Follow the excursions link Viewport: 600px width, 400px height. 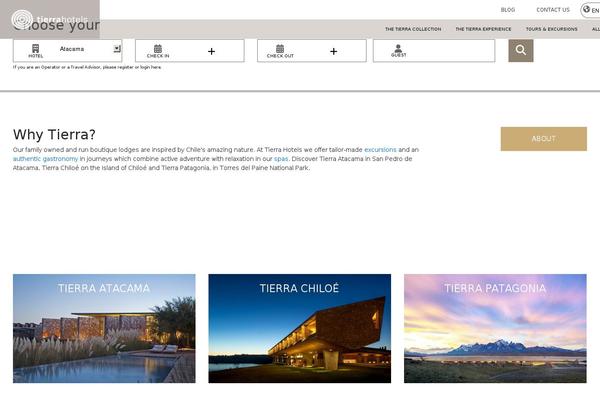click(380, 150)
